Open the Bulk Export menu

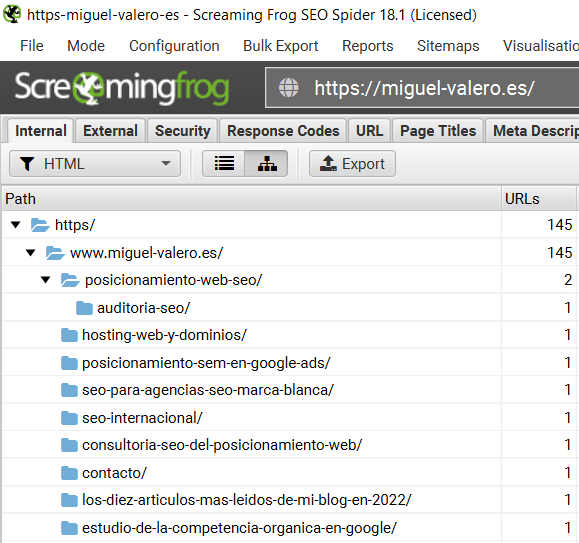coord(281,46)
